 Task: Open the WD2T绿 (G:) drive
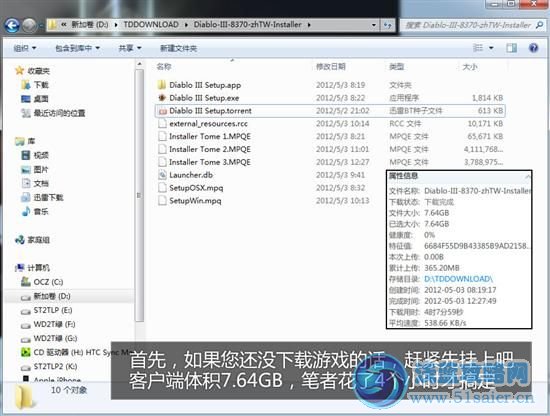tap(55, 338)
